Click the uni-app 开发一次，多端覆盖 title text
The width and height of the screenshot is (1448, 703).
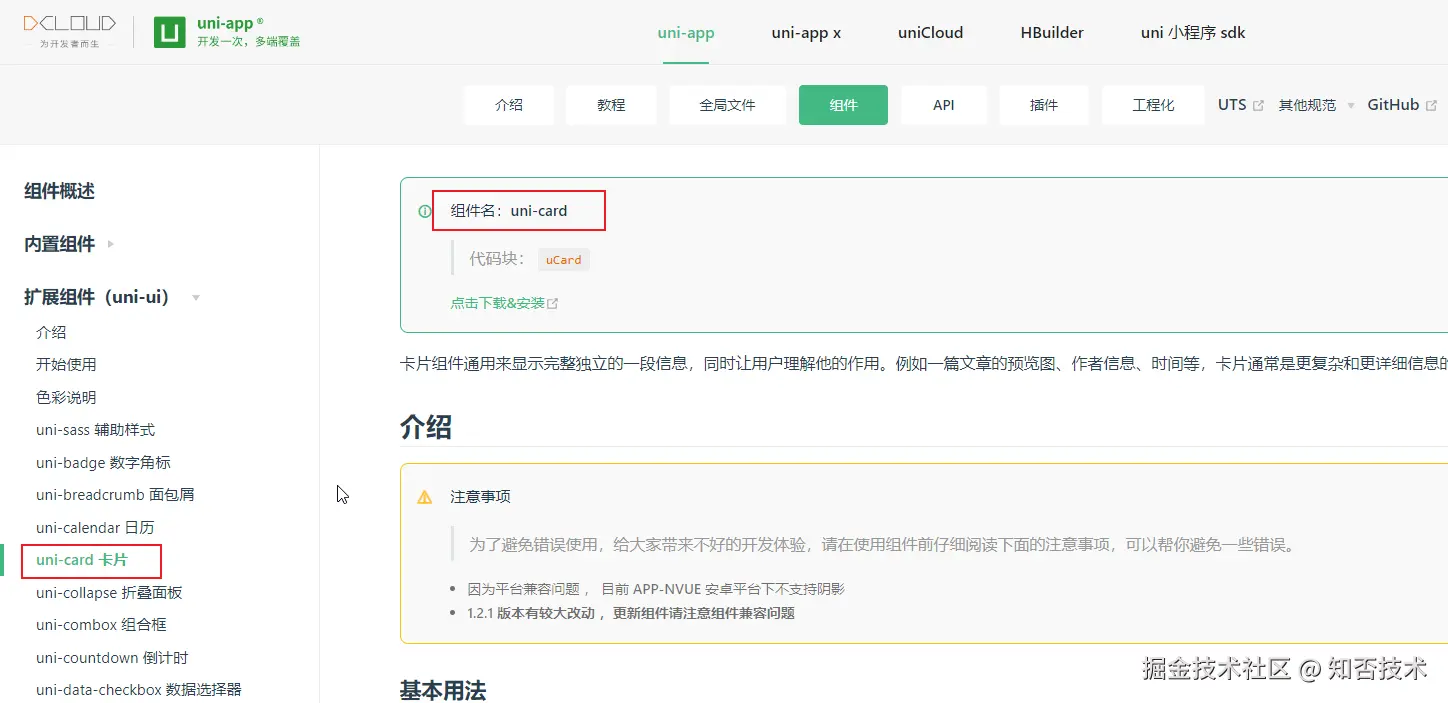click(x=248, y=32)
